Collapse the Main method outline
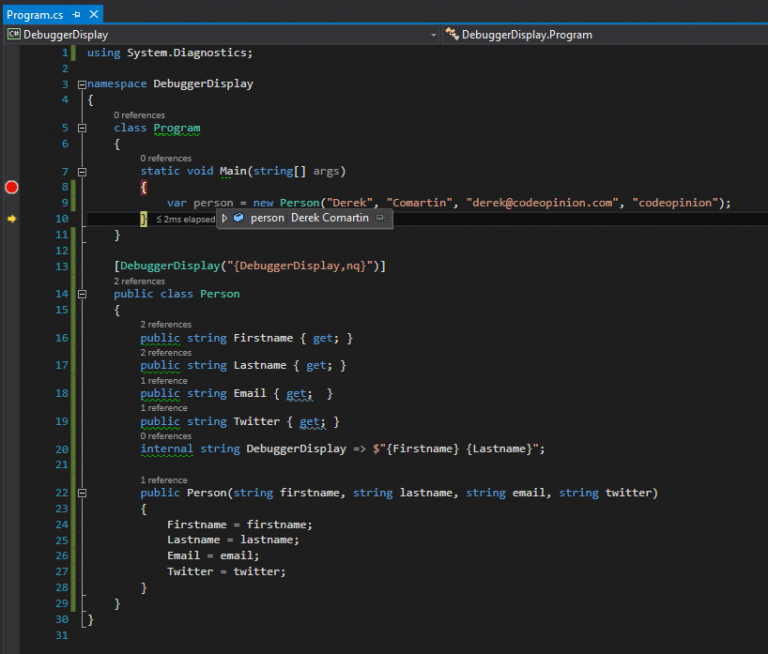This screenshot has height=654, width=768. pyautogui.click(x=81, y=172)
